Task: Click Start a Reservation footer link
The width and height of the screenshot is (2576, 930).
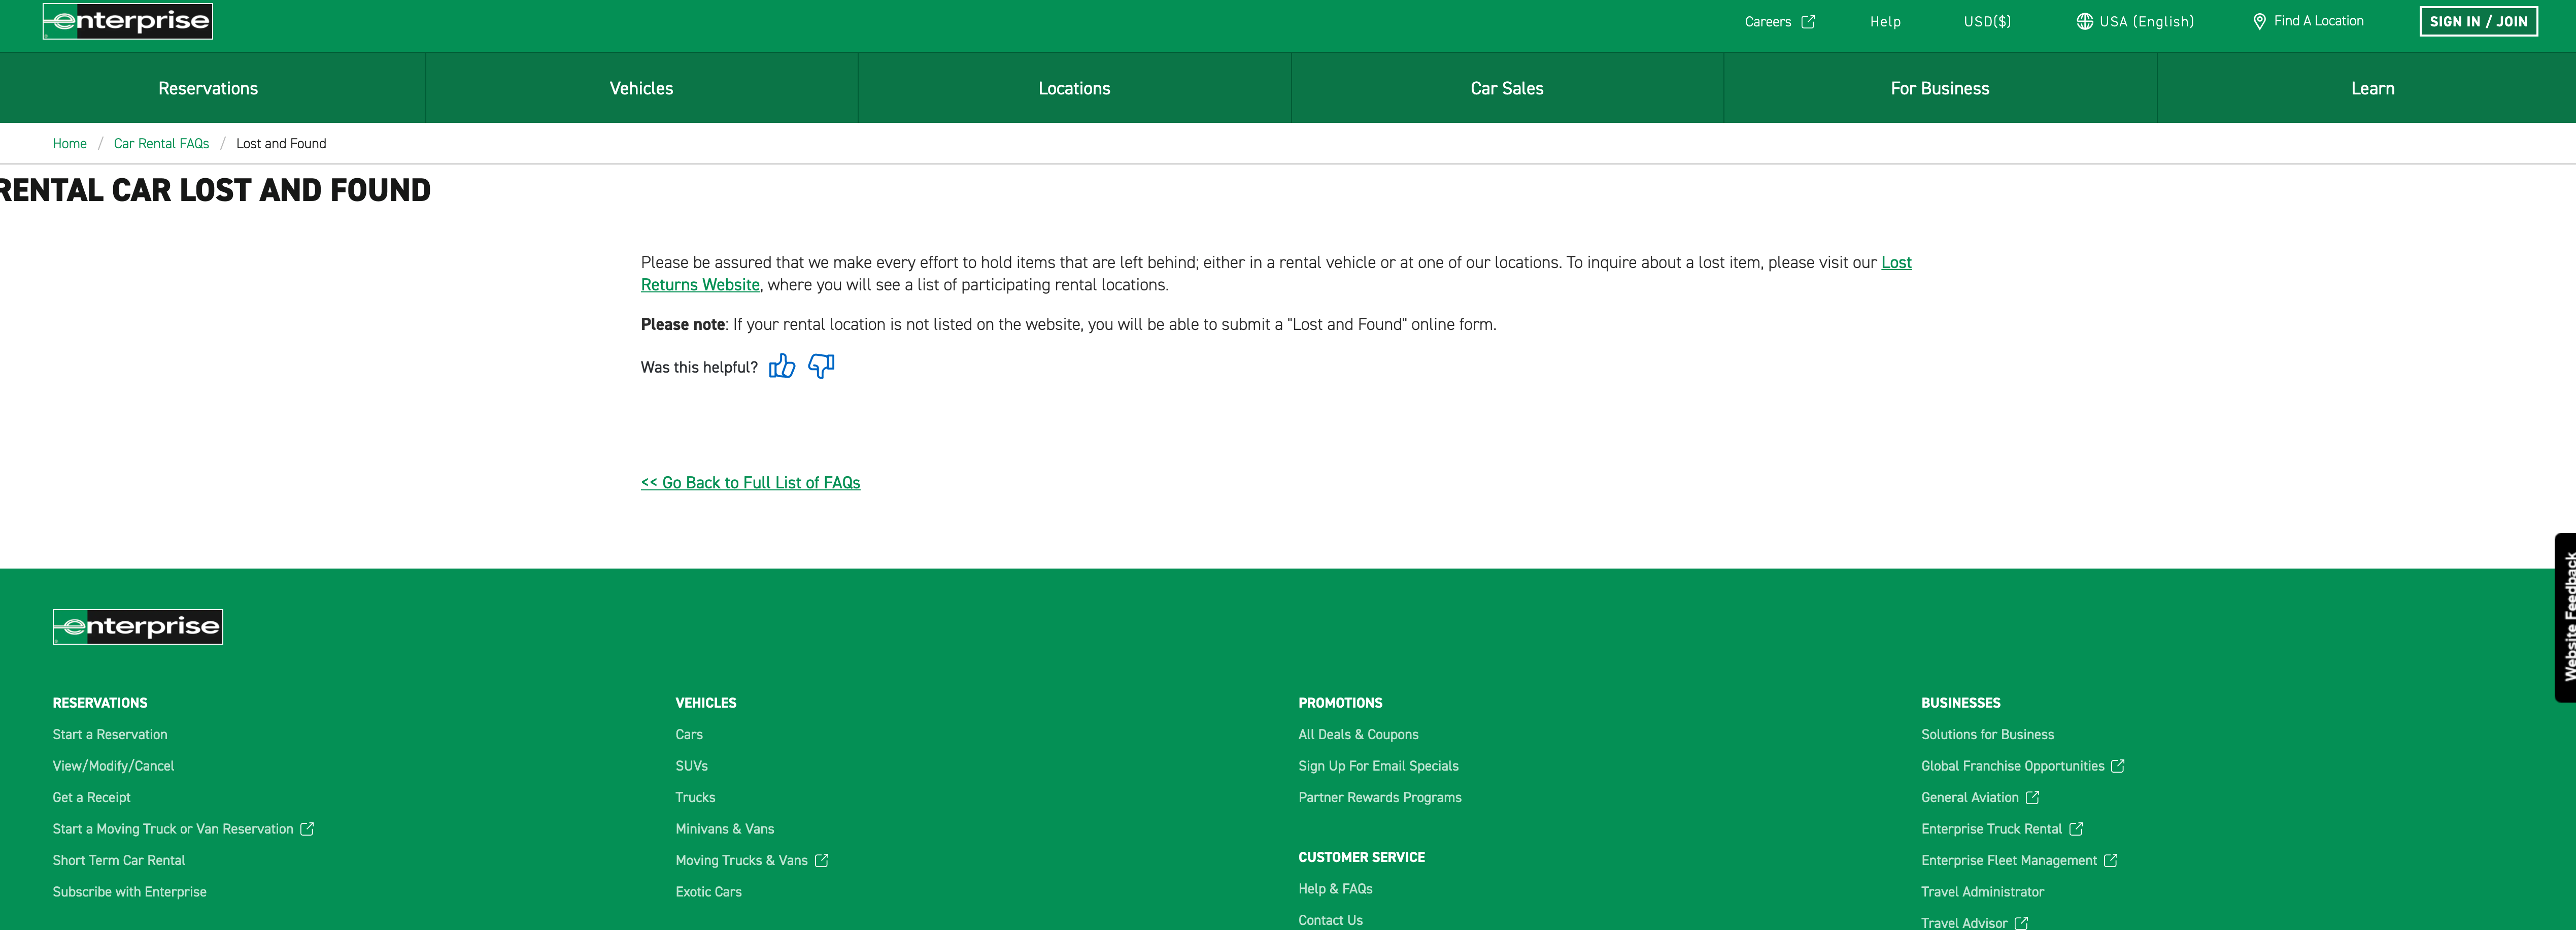Action: click(x=110, y=734)
